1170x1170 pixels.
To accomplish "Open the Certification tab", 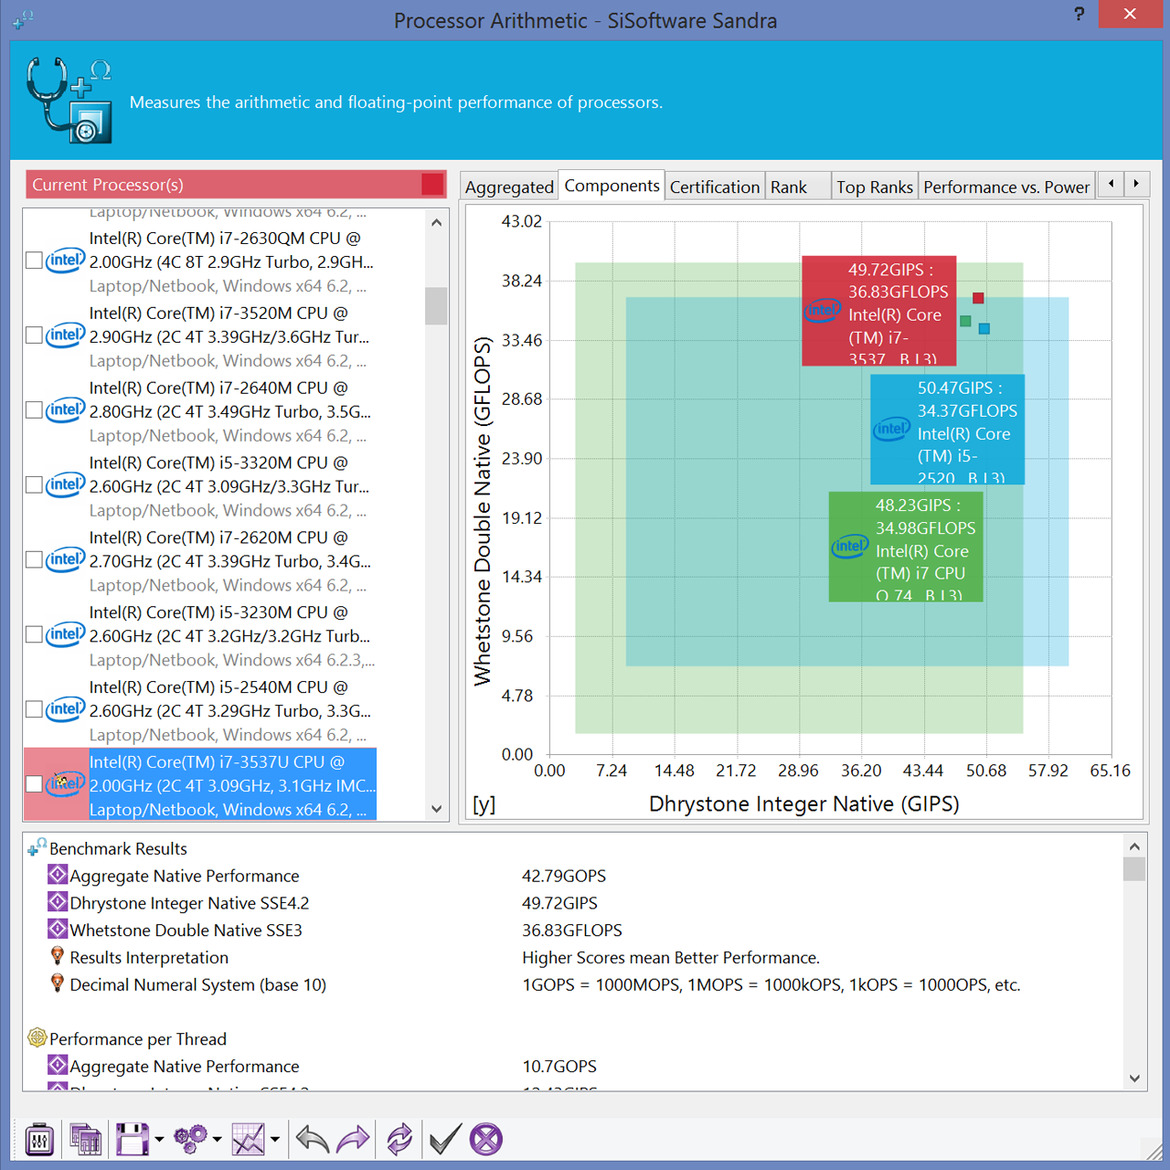I will click(714, 187).
